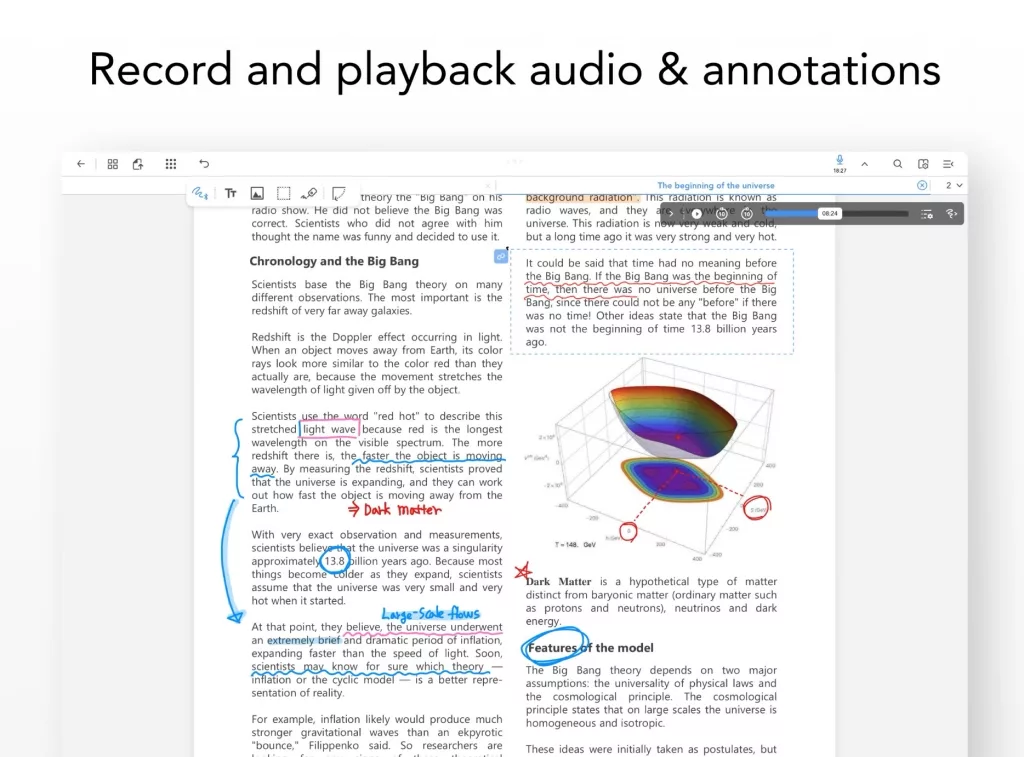Click the microphone recording icon

click(840, 160)
